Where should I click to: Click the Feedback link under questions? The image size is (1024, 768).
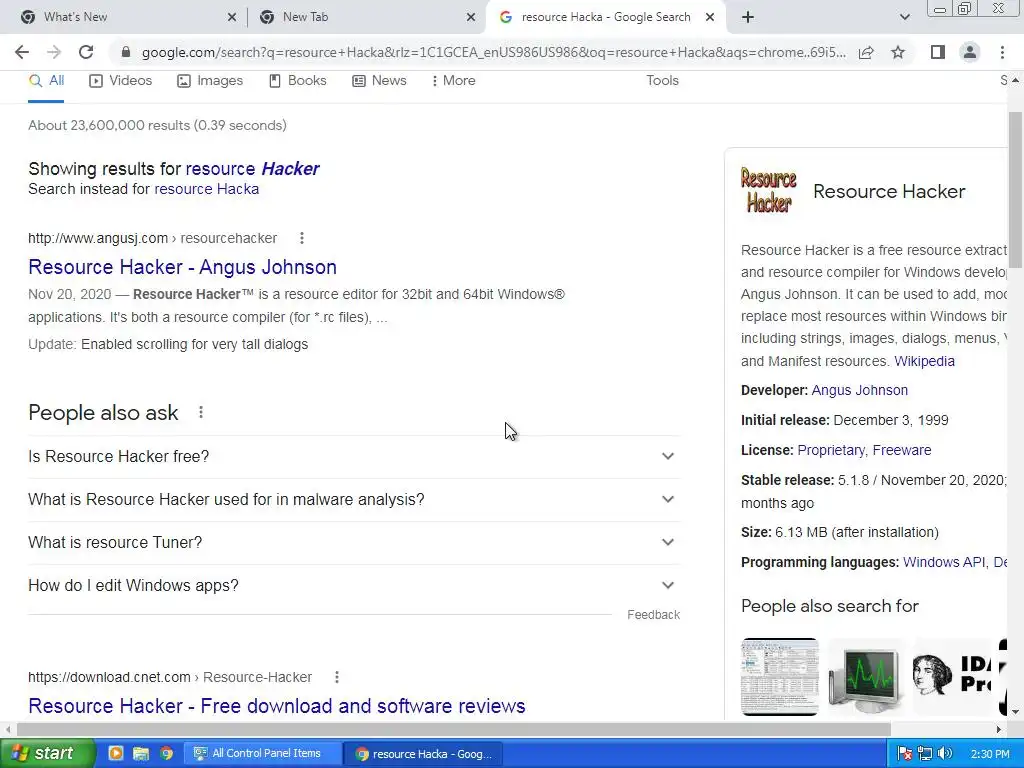tap(653, 615)
